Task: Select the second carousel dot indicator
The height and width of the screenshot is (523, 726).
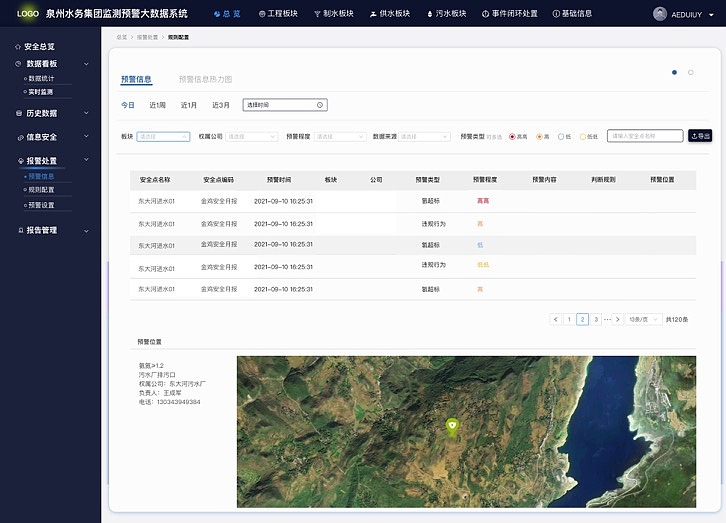Action: [x=690, y=72]
